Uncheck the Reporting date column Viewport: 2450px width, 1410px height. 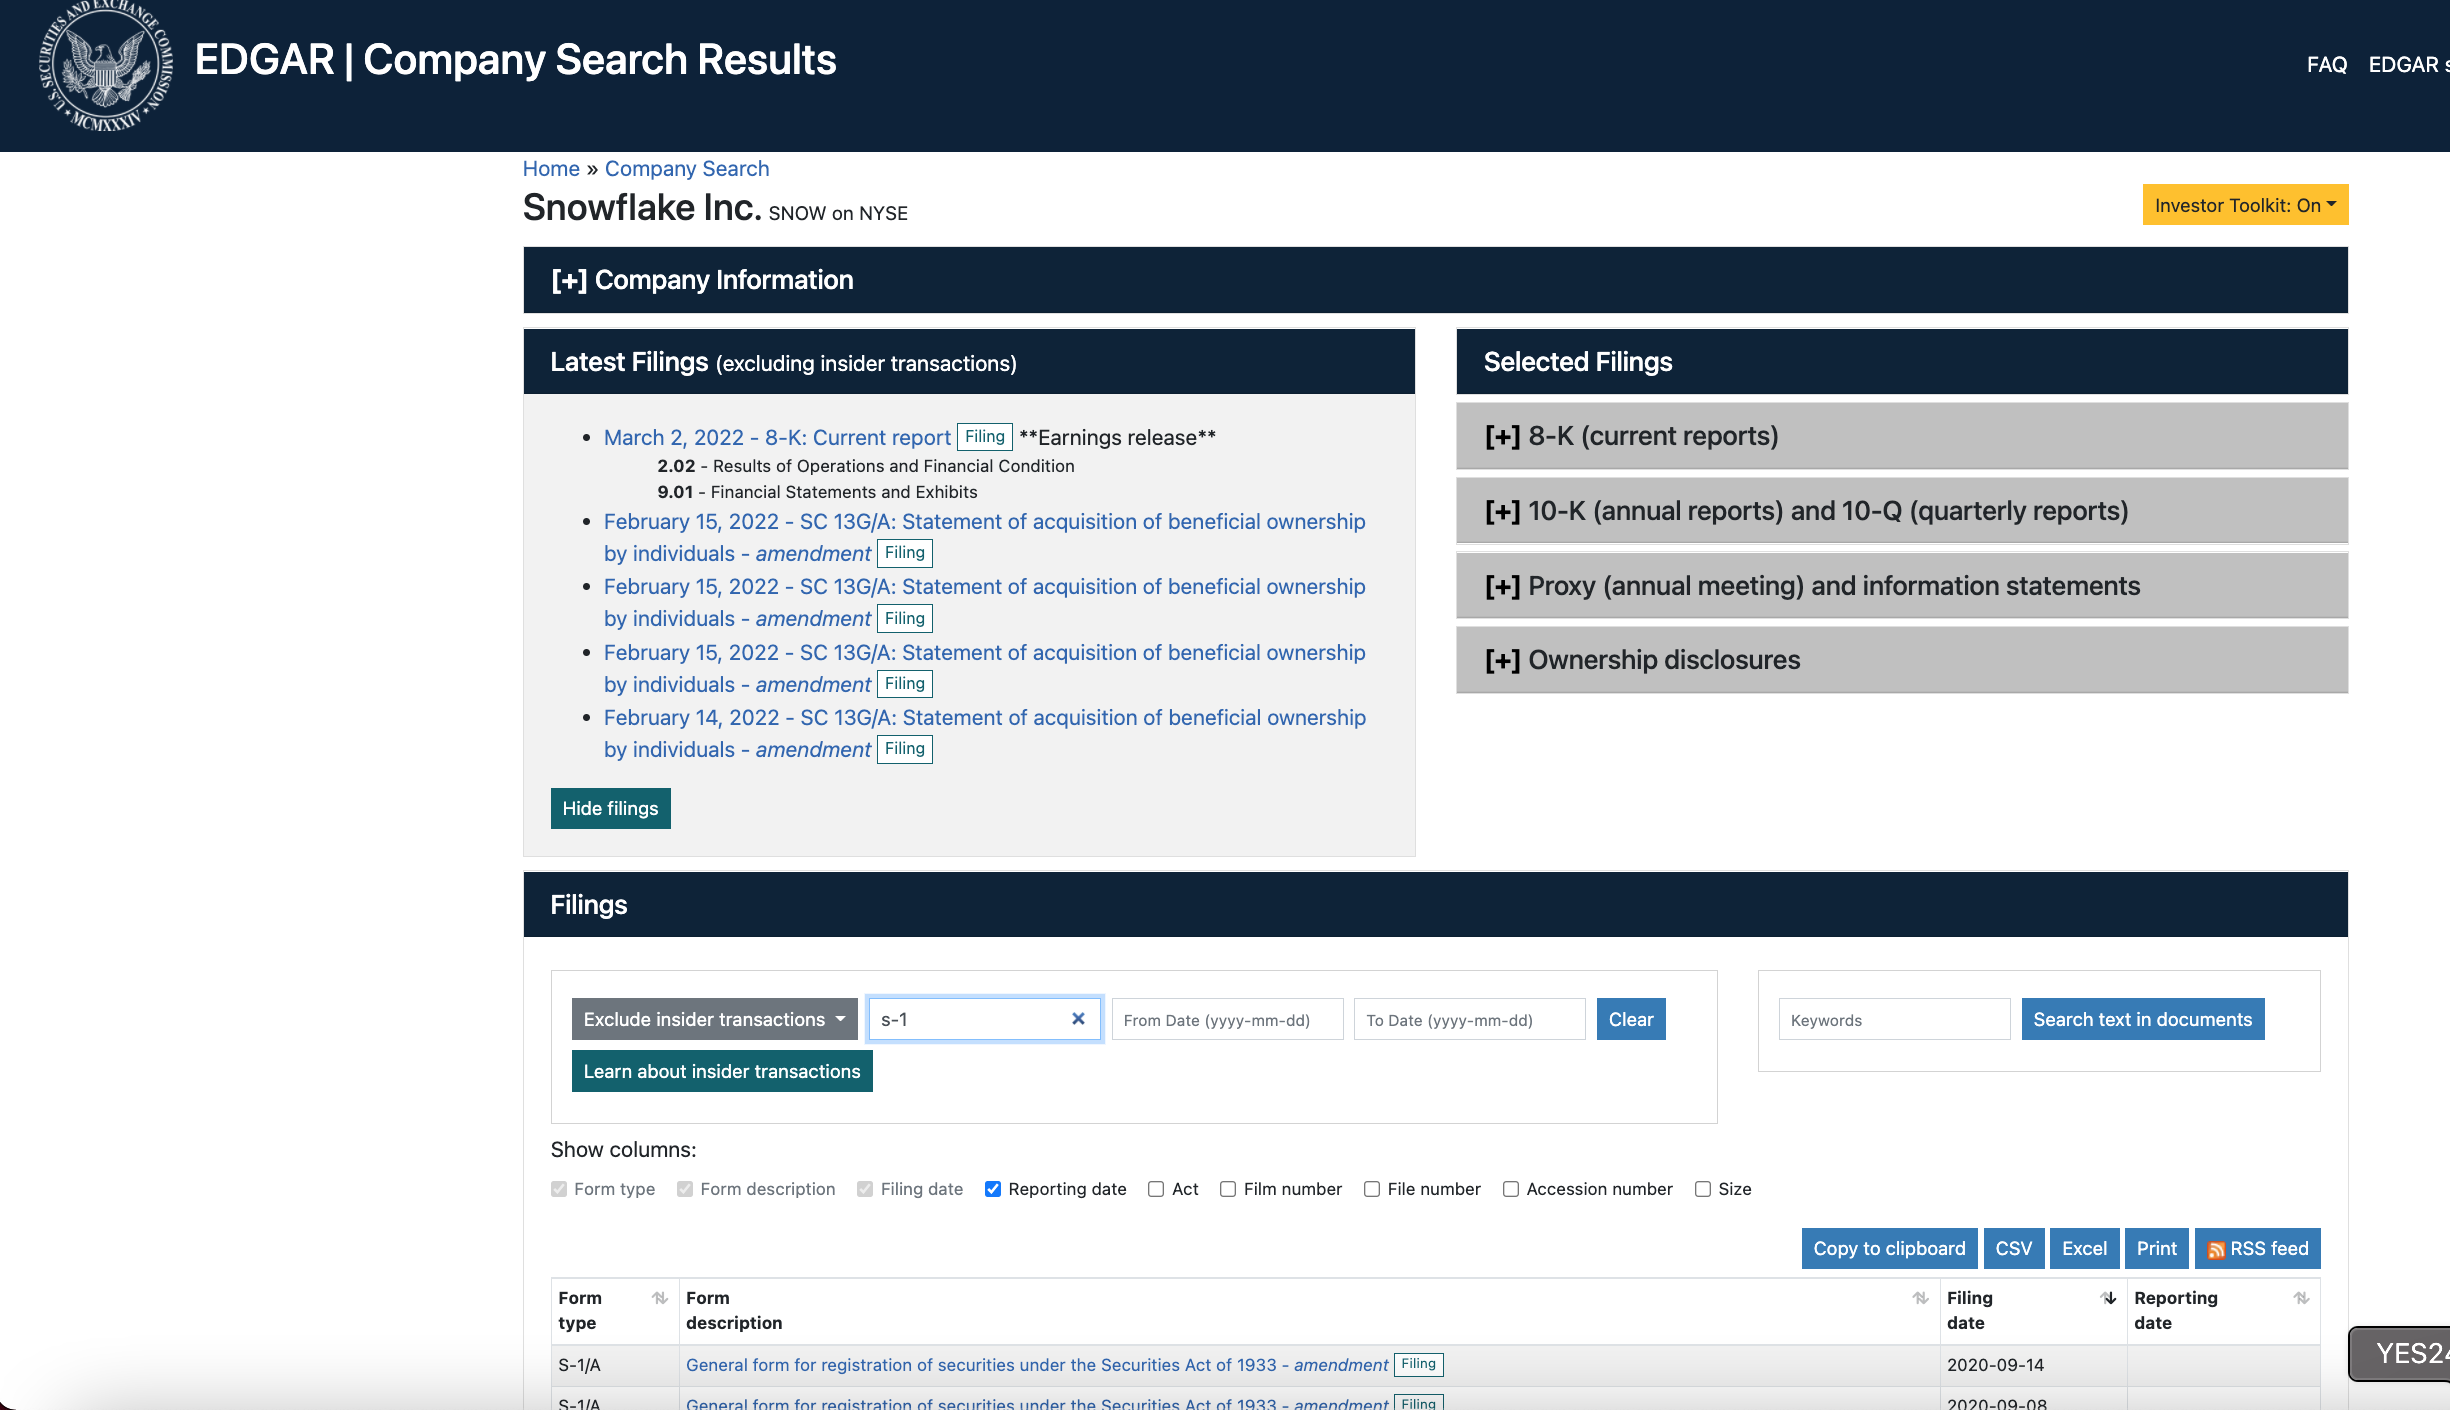[993, 1189]
